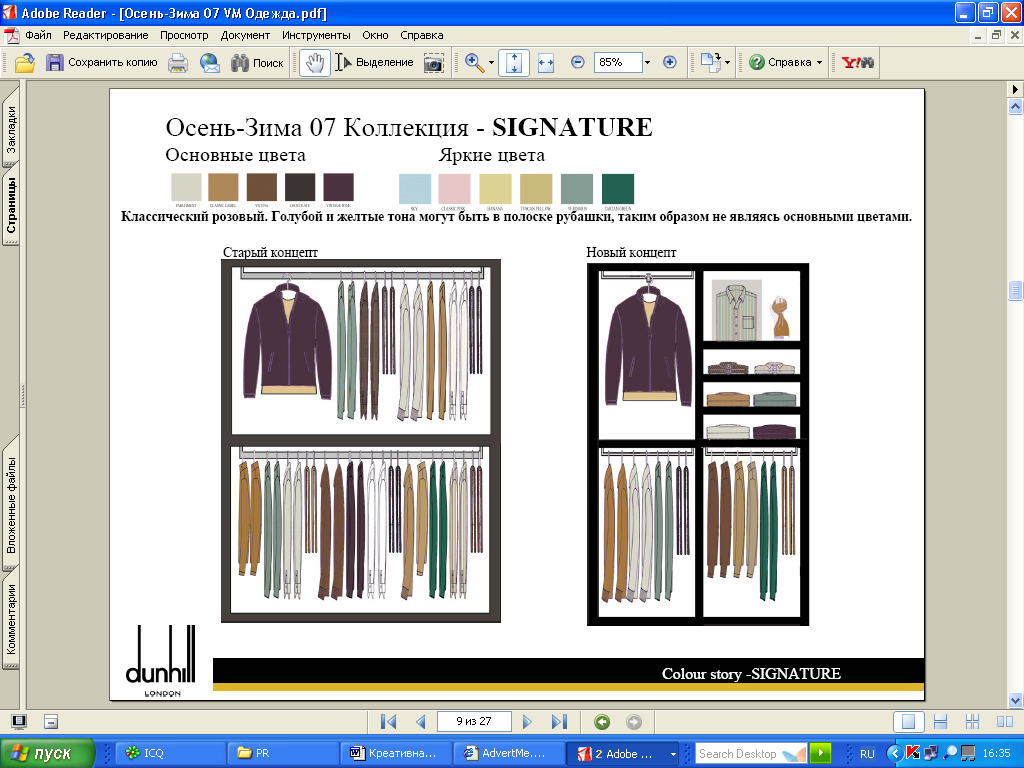
Task: Open the zoom tool dropdown arrow
Action: [x=491, y=63]
